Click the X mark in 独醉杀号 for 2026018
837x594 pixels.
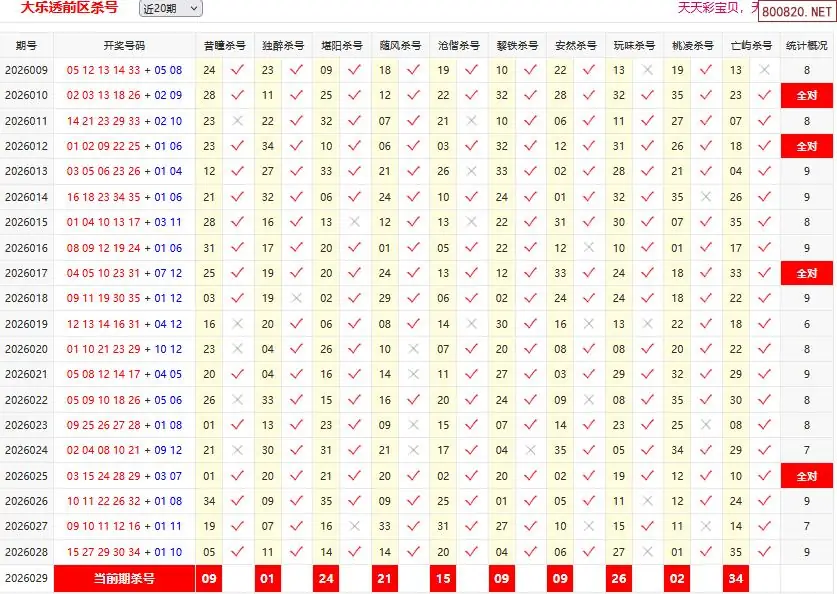tap(296, 298)
